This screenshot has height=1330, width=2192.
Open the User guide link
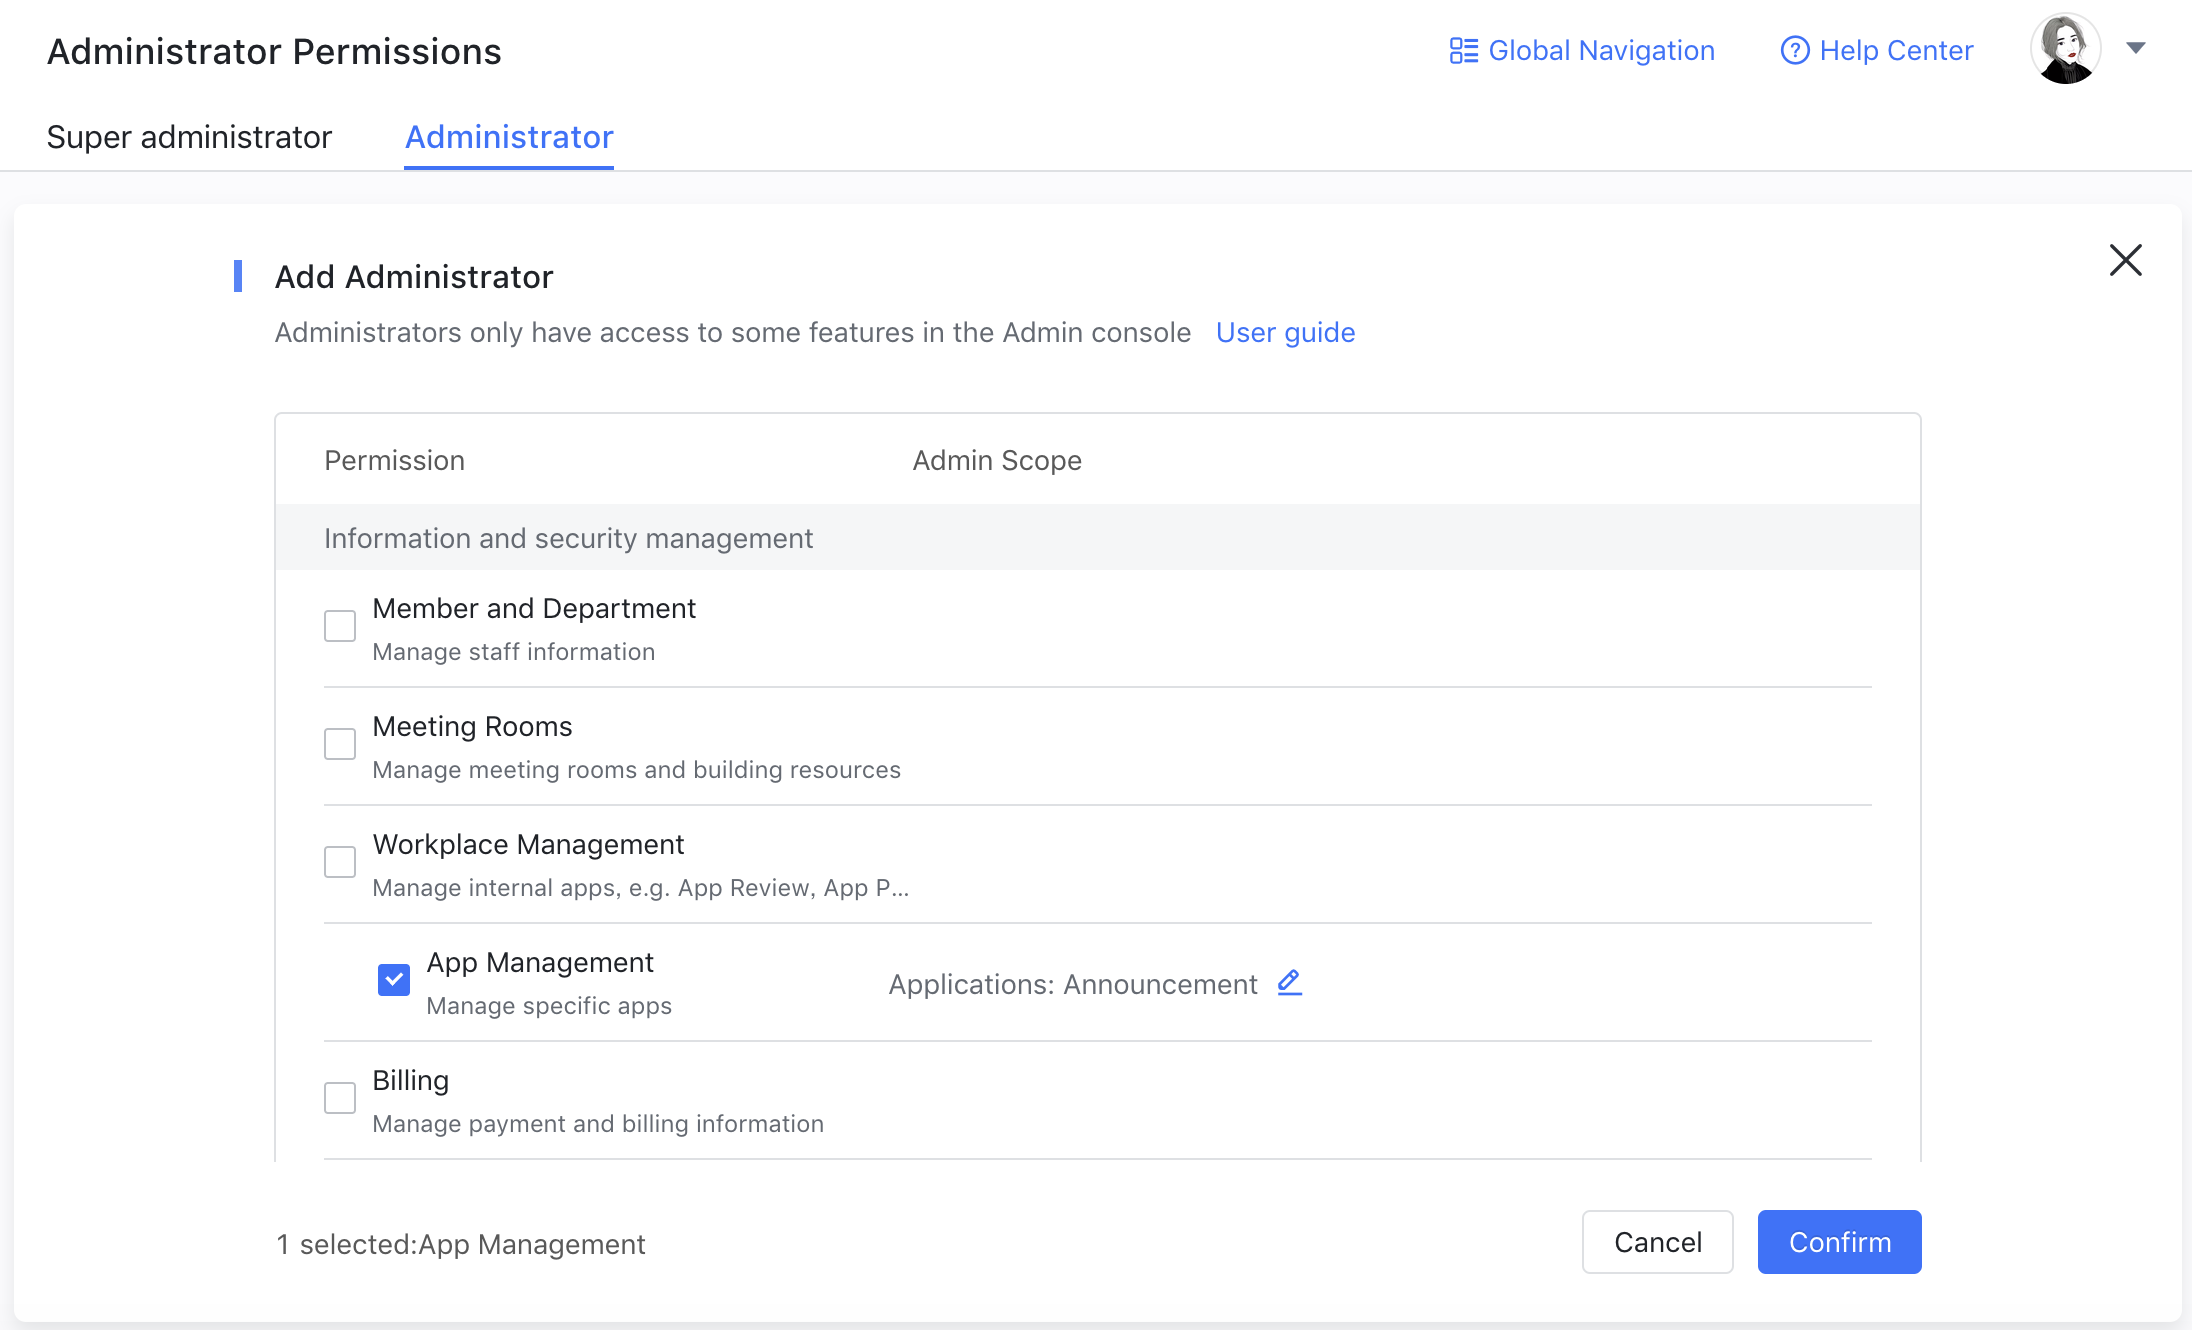point(1285,332)
